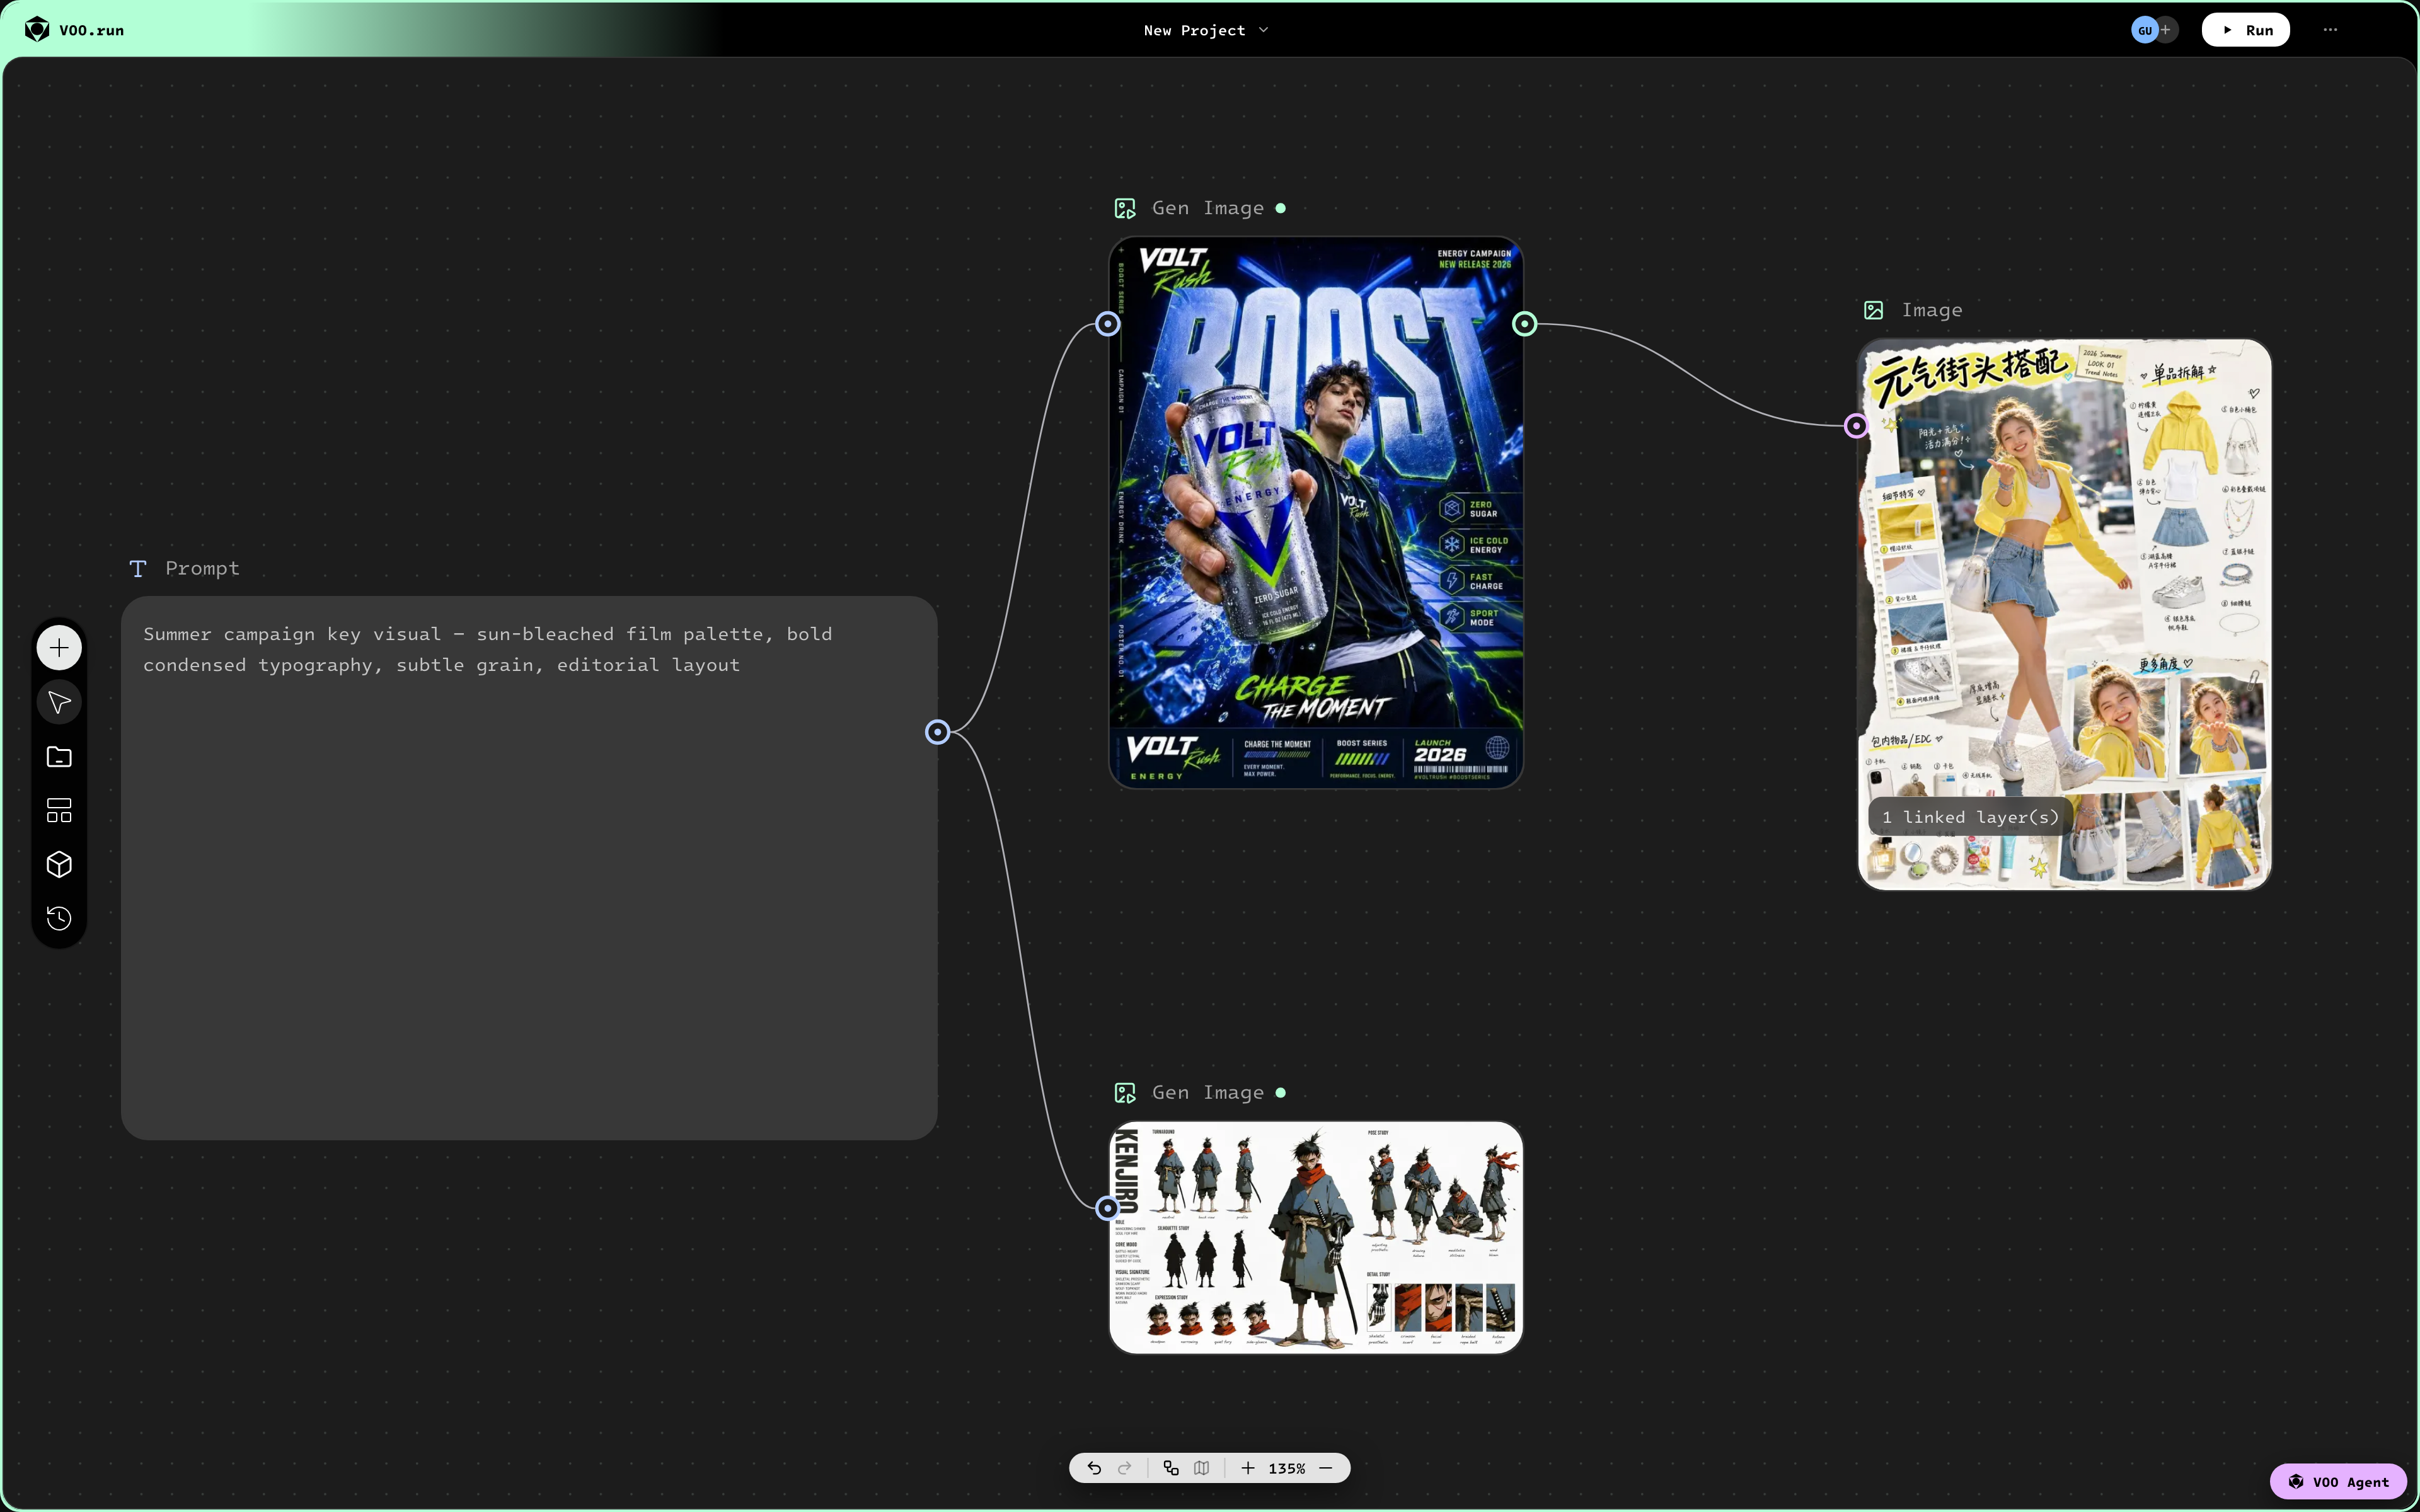Click the bottom Gen Image node icon

tap(1125, 1093)
